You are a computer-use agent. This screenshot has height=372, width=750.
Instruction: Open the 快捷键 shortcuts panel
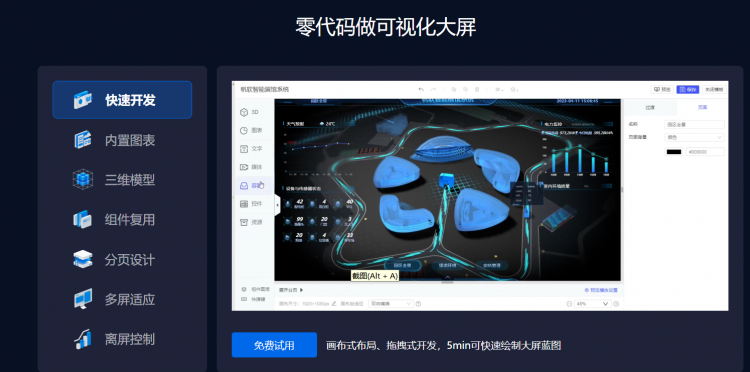click(x=254, y=299)
